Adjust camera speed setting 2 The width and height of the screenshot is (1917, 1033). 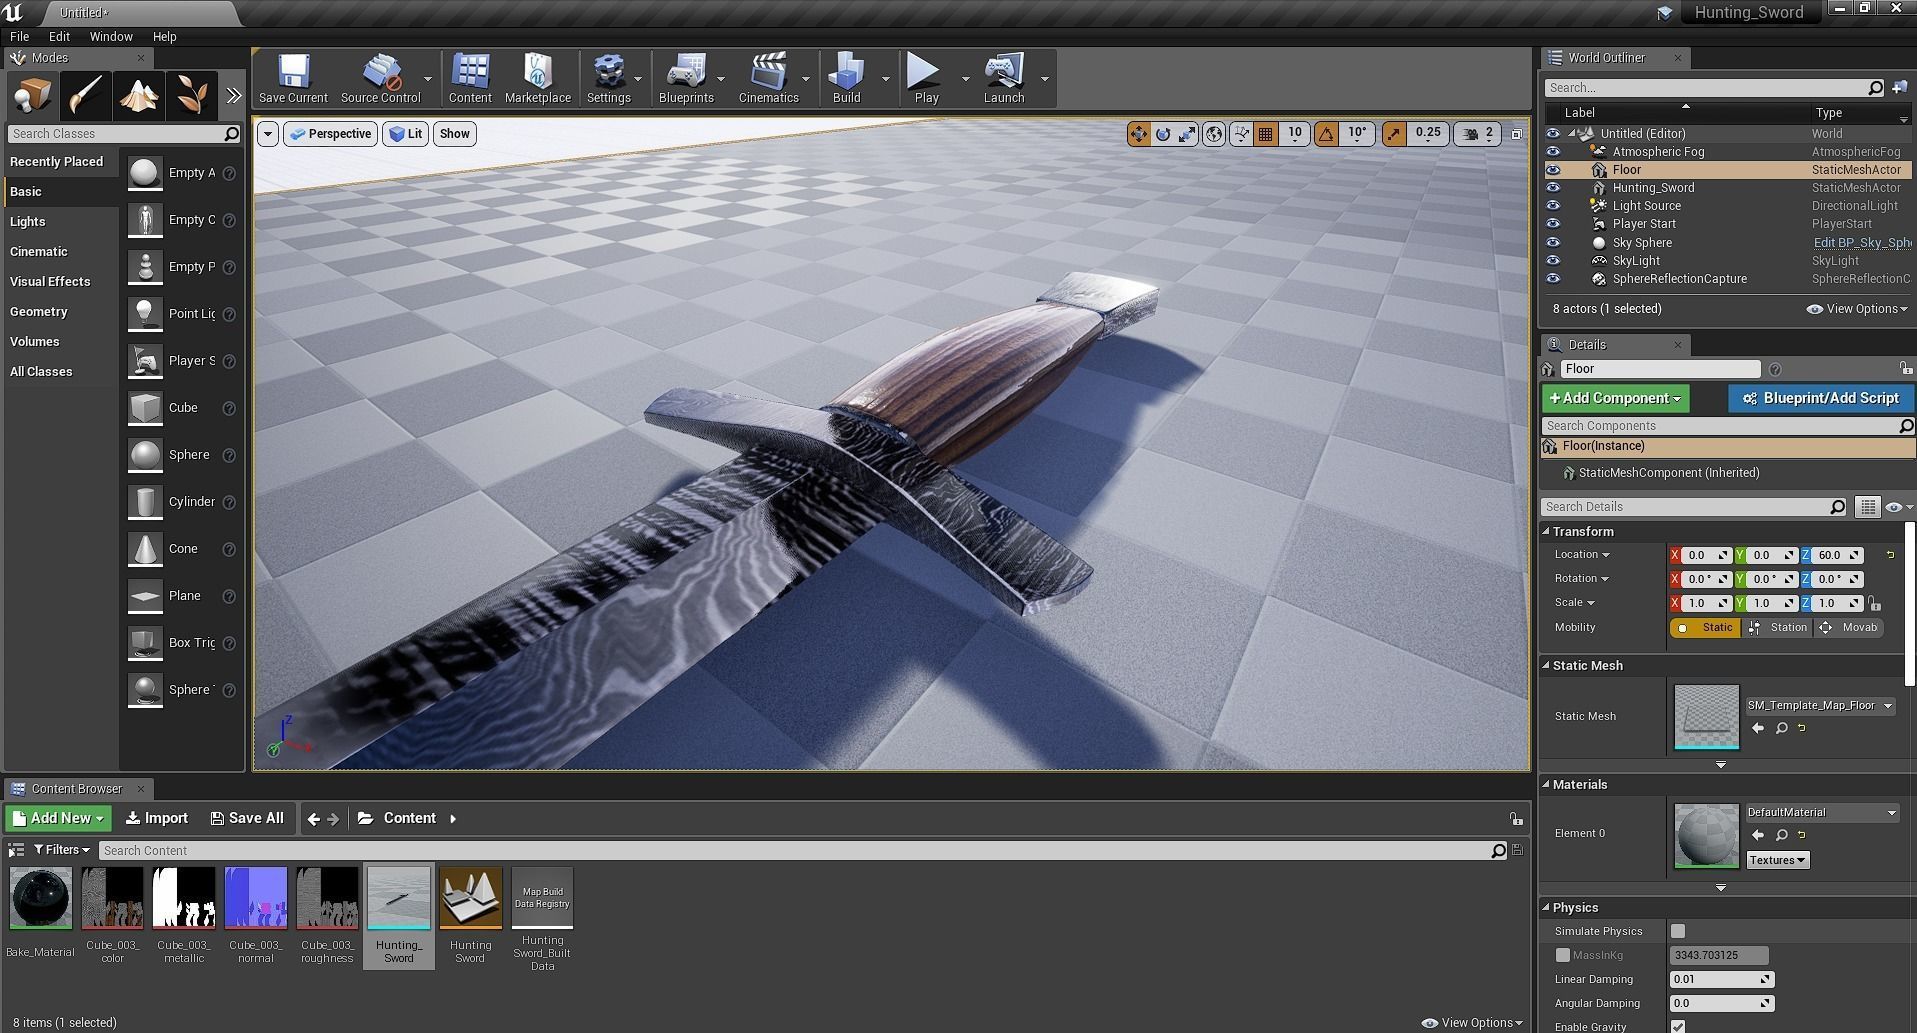1477,133
